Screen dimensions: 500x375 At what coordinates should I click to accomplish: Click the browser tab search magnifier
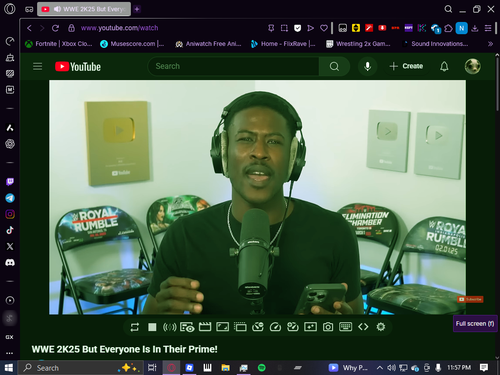[x=448, y=9]
